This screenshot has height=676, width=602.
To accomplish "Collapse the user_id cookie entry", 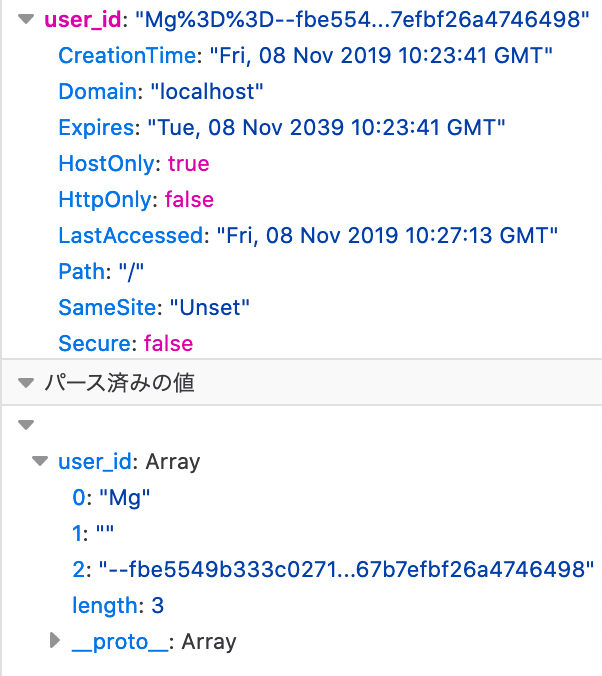I will [x=26, y=19].
